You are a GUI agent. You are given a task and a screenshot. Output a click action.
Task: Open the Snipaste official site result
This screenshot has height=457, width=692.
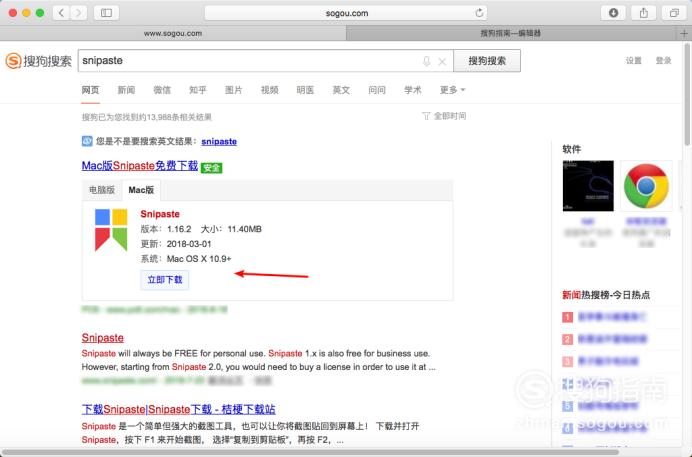[102, 338]
